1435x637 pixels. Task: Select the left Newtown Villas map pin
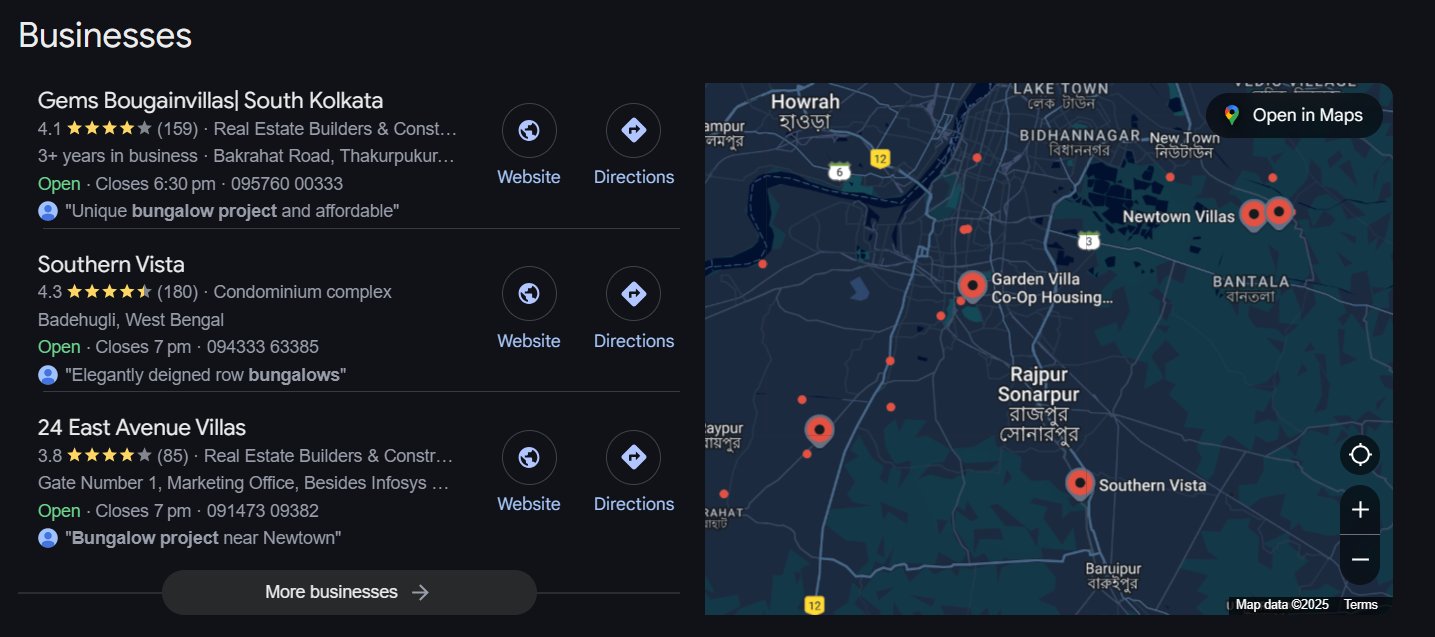coord(1253,214)
